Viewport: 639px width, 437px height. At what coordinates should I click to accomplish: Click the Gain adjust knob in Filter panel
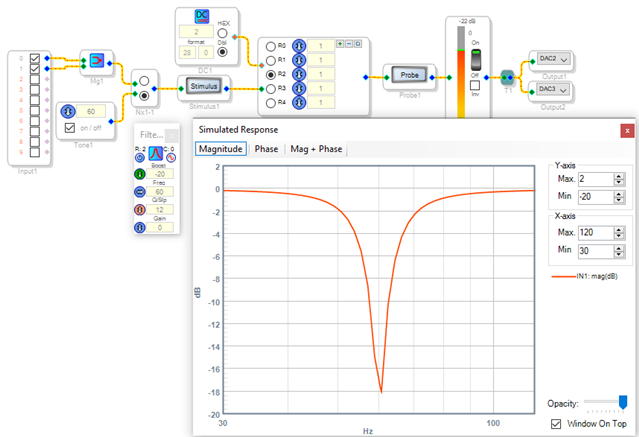(x=140, y=227)
